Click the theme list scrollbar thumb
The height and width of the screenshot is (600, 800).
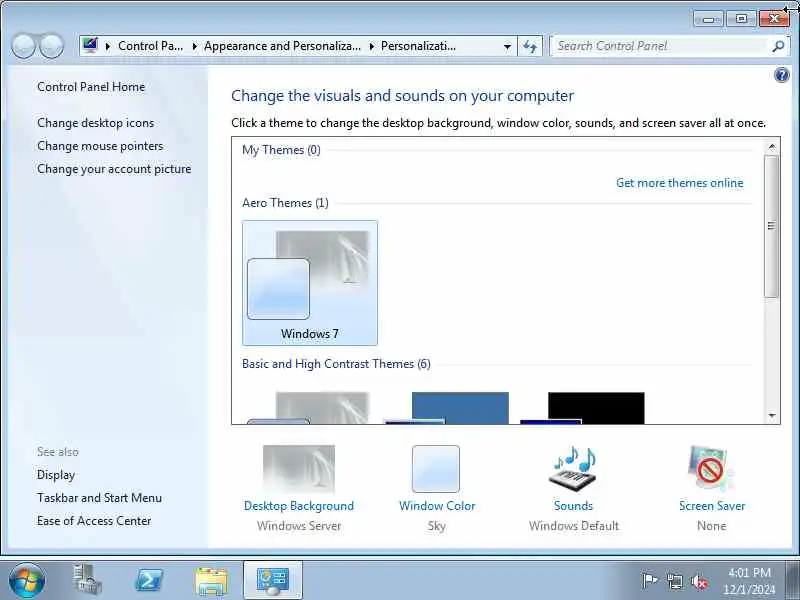coord(771,226)
